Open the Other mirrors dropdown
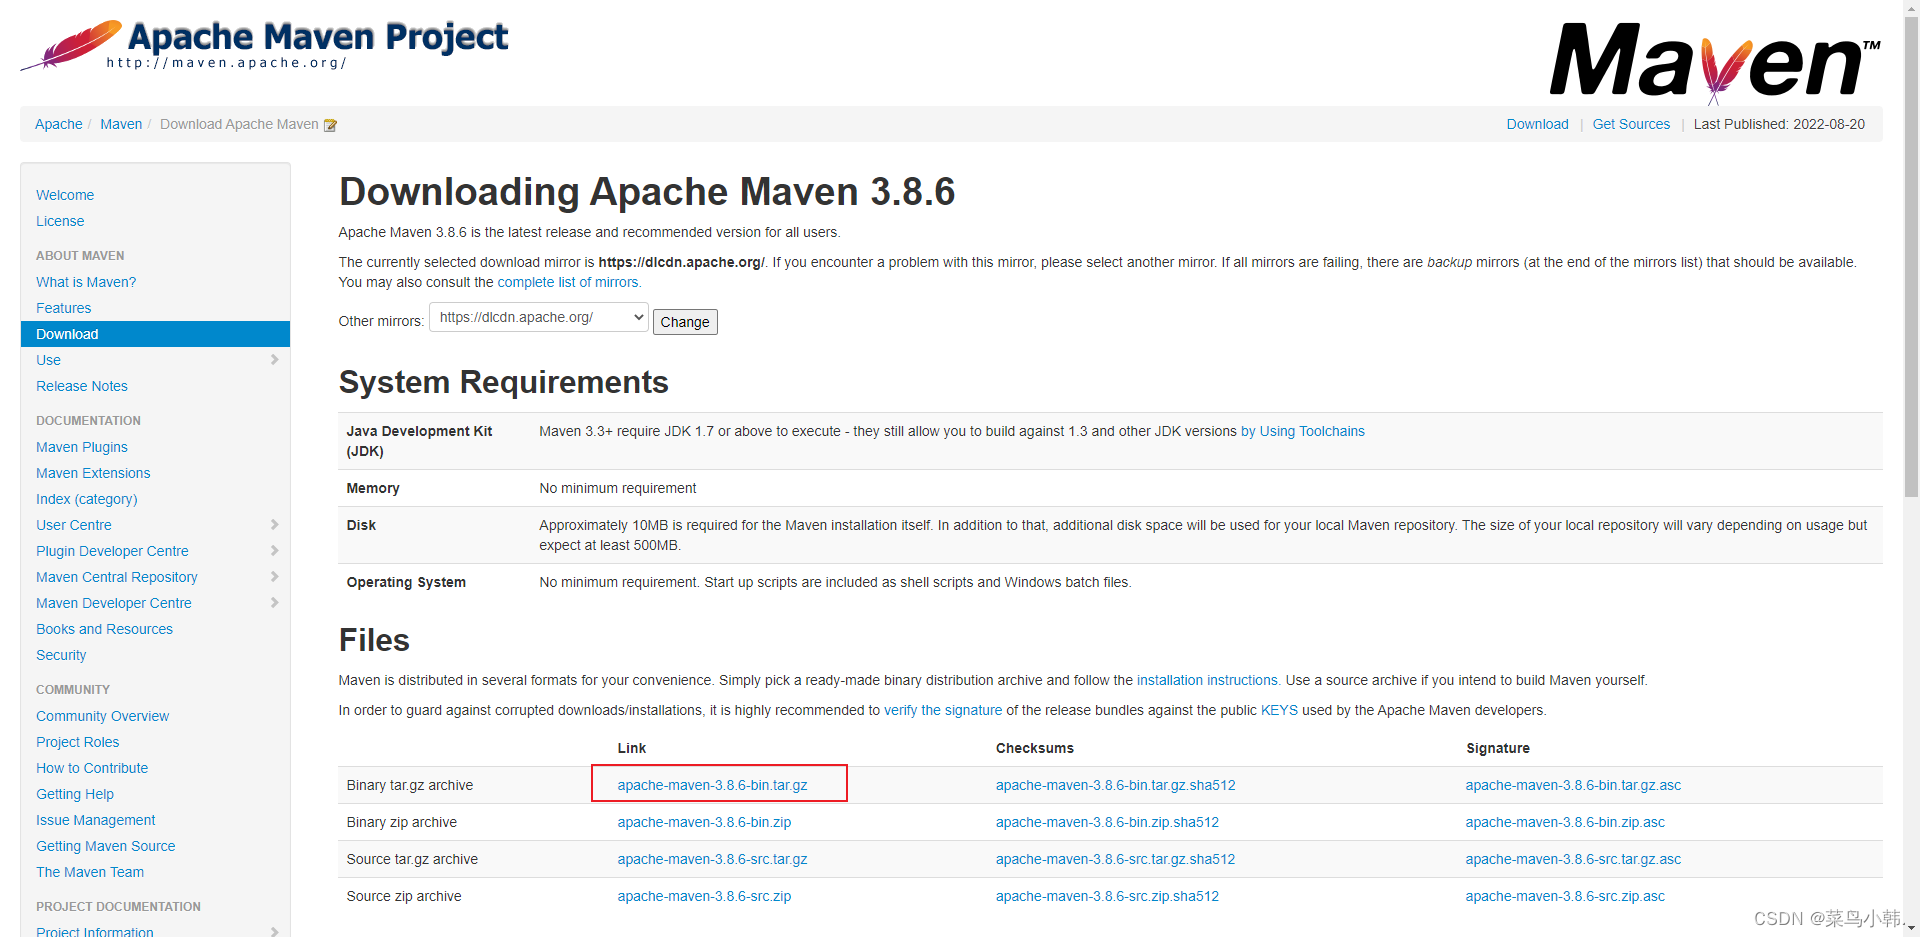Image resolution: width=1920 pixels, height=937 pixels. [539, 318]
